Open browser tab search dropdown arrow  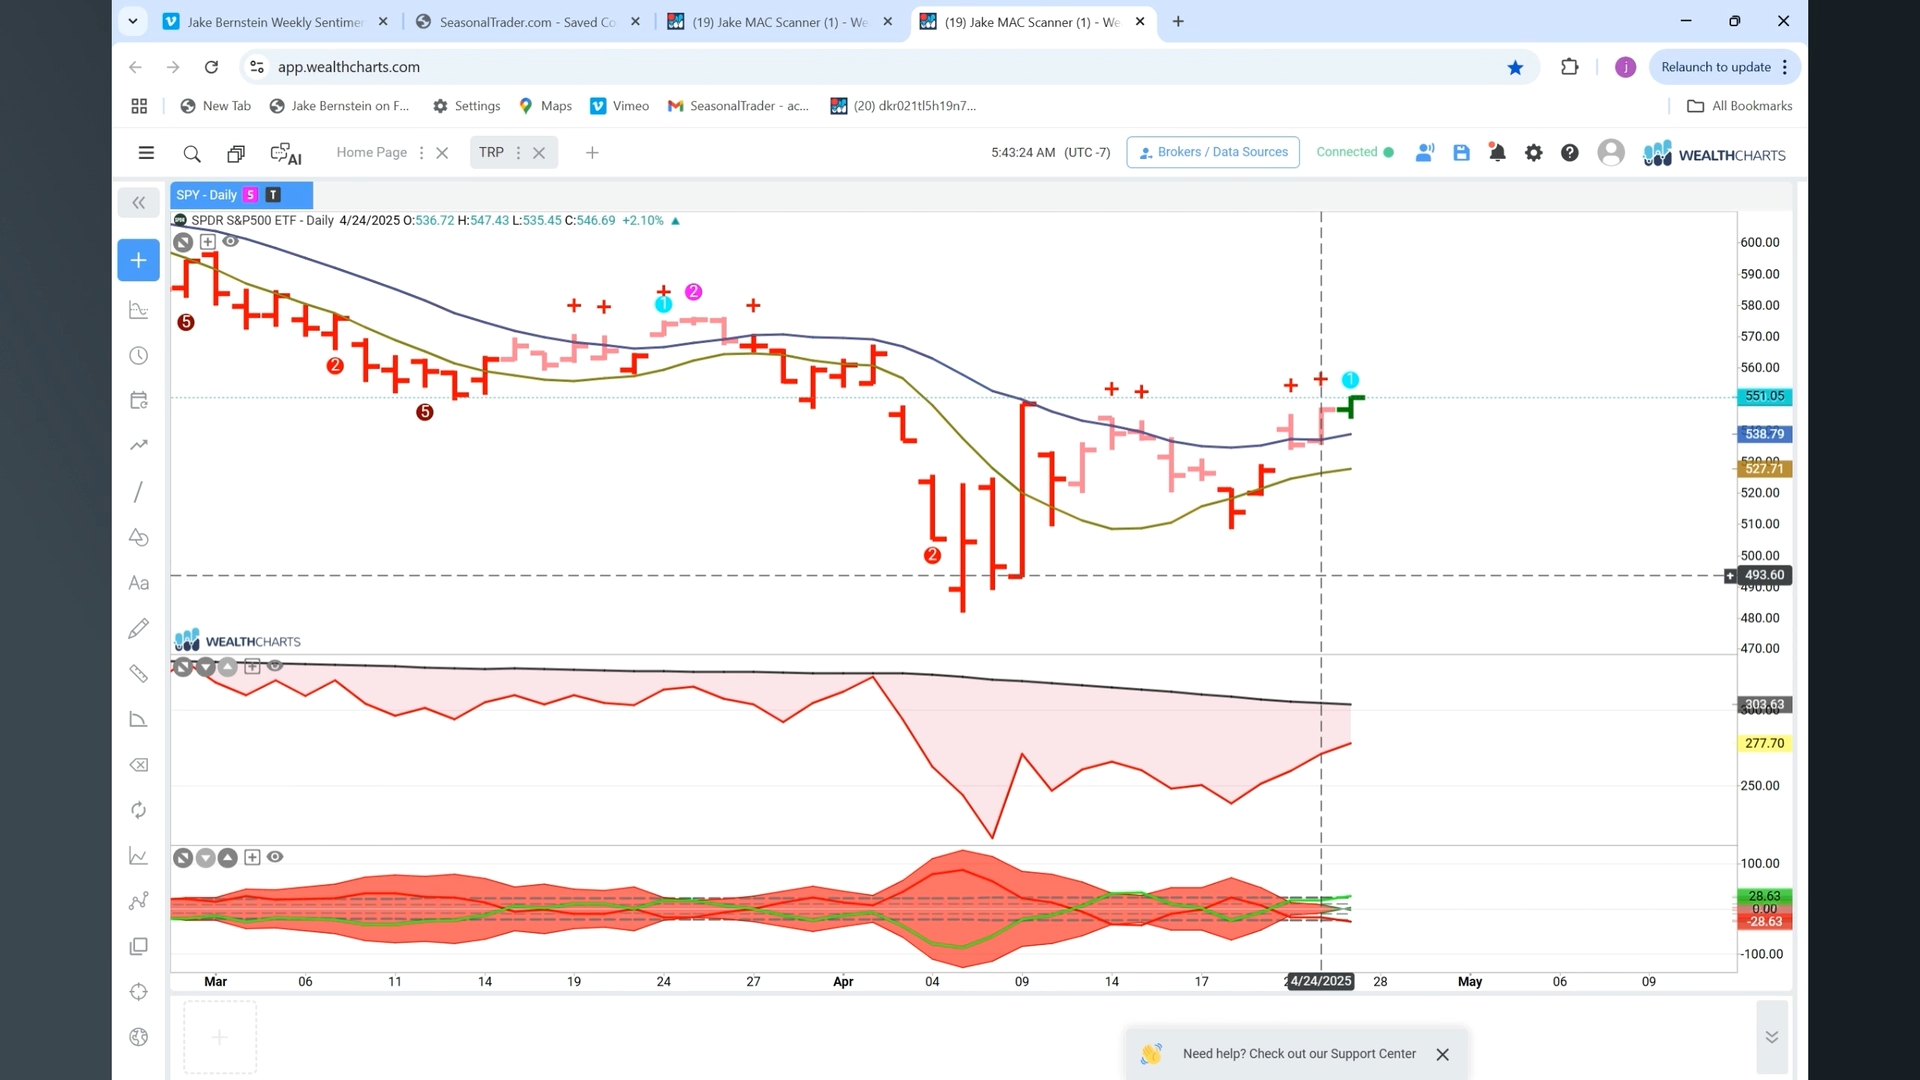point(133,21)
